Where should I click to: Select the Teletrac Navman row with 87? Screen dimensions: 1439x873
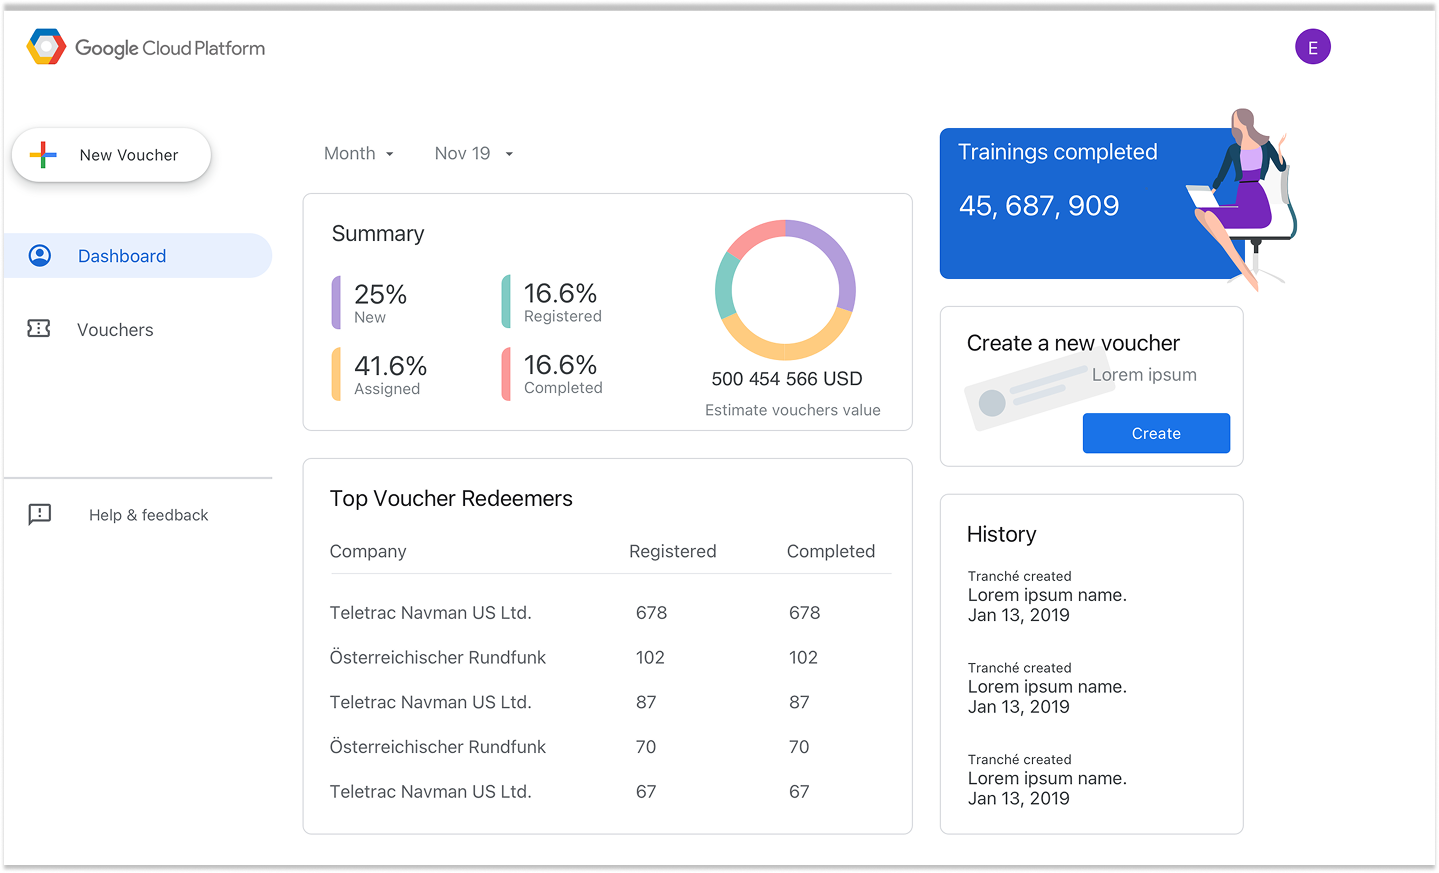click(610, 702)
